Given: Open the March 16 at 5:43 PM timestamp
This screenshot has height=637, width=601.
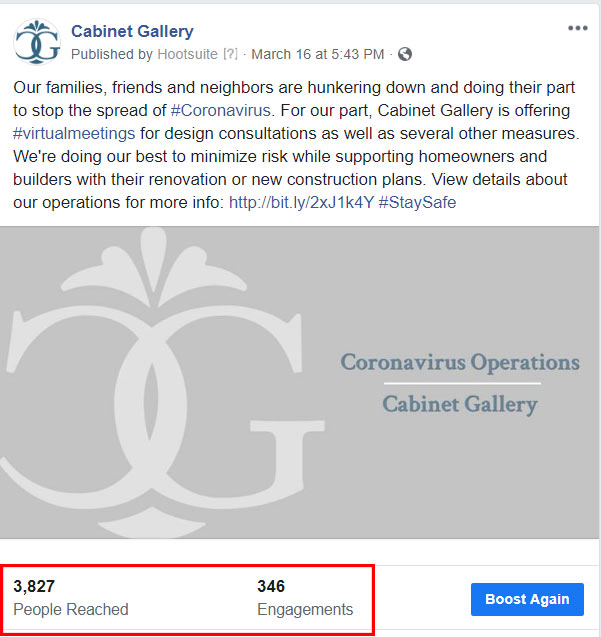Looking at the screenshot, I should click(x=318, y=54).
